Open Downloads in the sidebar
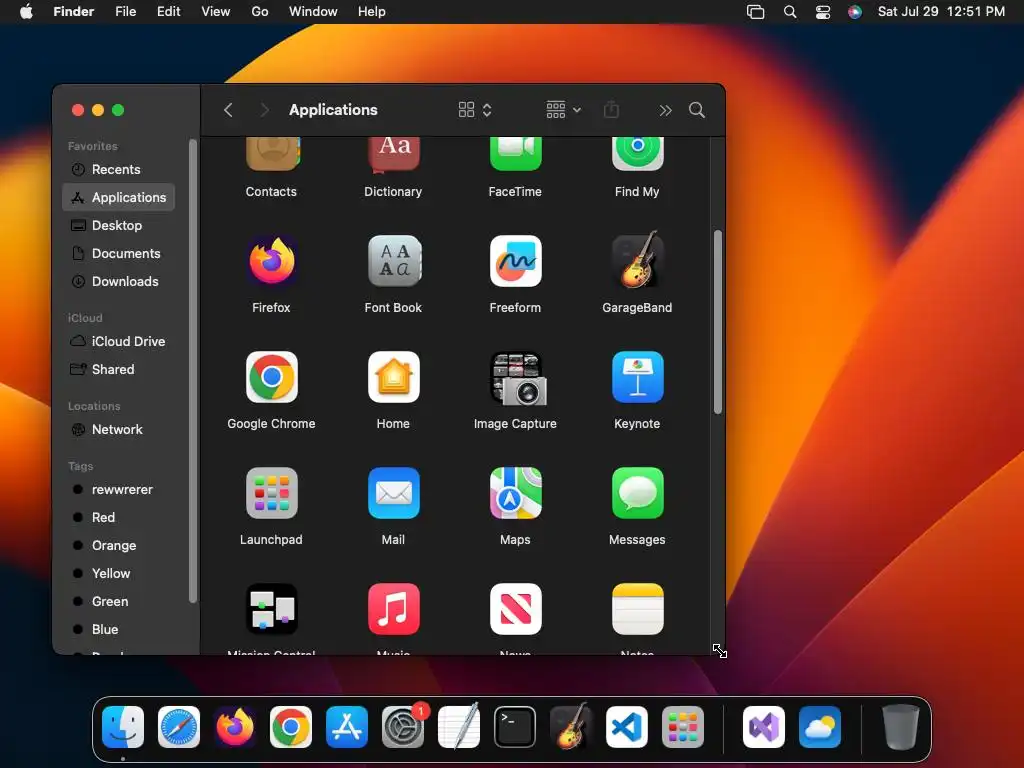 click(x=118, y=281)
